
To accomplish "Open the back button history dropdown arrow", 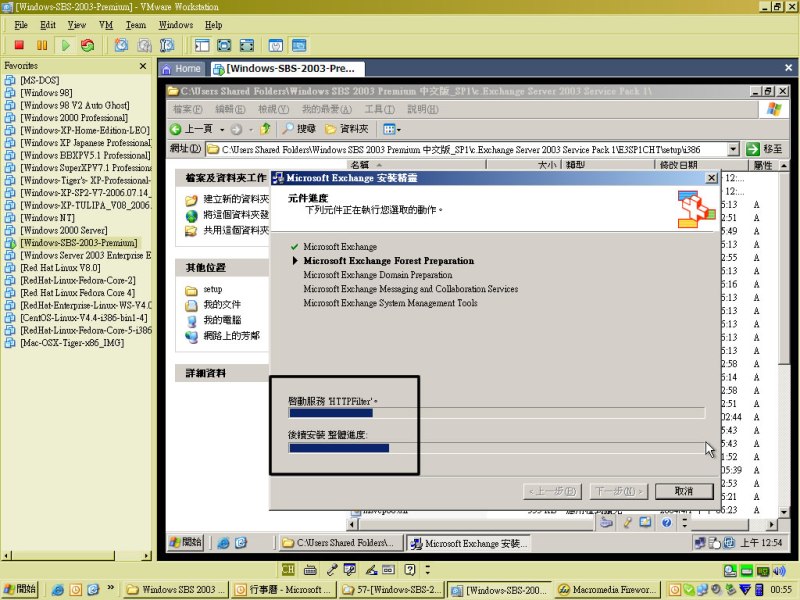I will click(221, 130).
